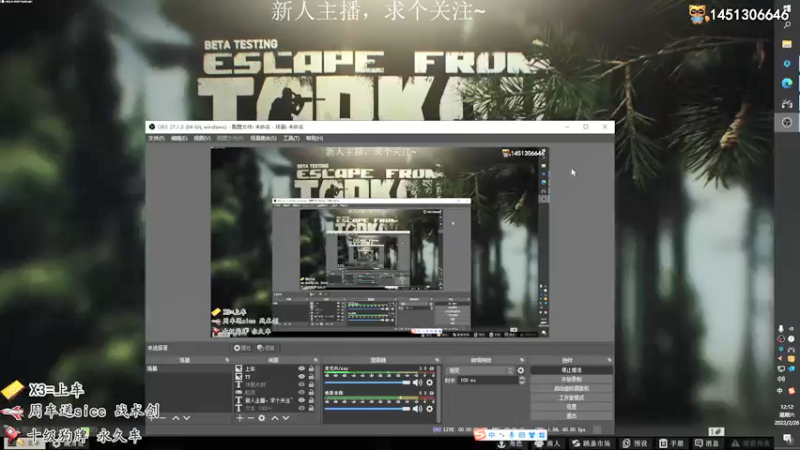Screen dimensions: 800x450
Task: Click the 滤镜 filters button above sources
Action: 266,348
